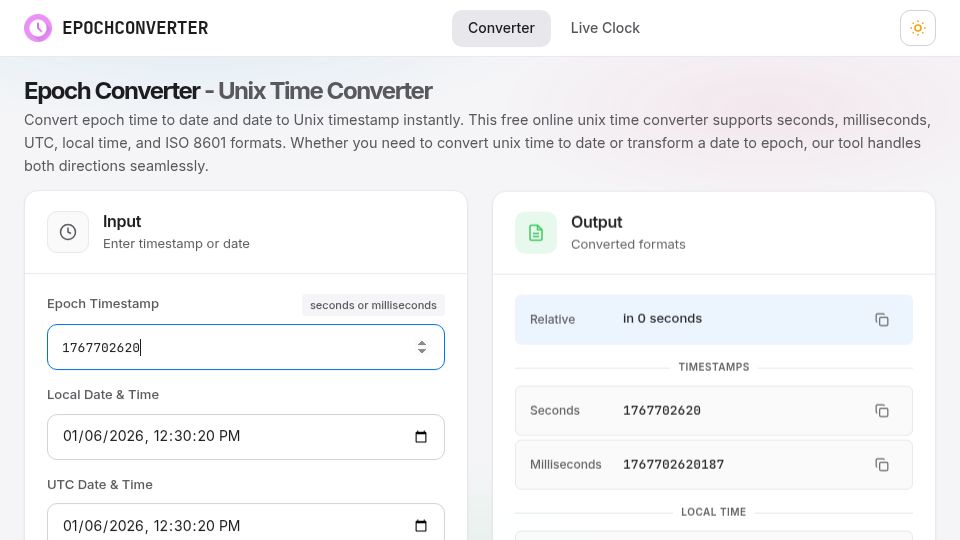Select the Milliseconds value 1767702620187
960x540 pixels.
(x=673, y=465)
